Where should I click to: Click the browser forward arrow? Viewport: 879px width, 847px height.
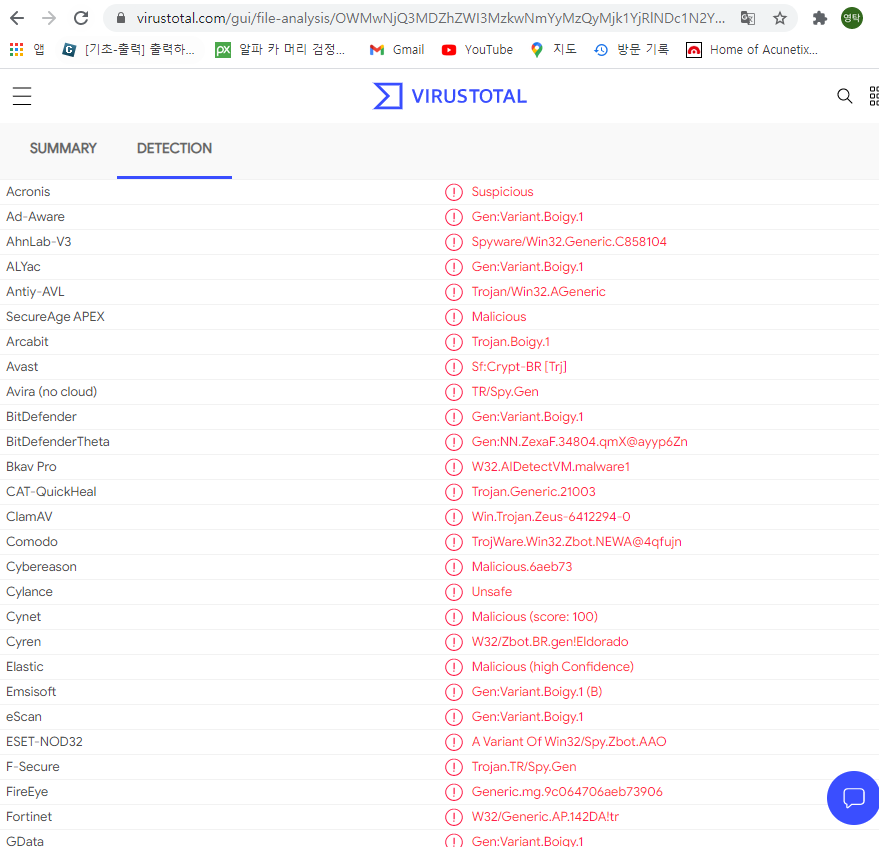pyautogui.click(x=49, y=18)
